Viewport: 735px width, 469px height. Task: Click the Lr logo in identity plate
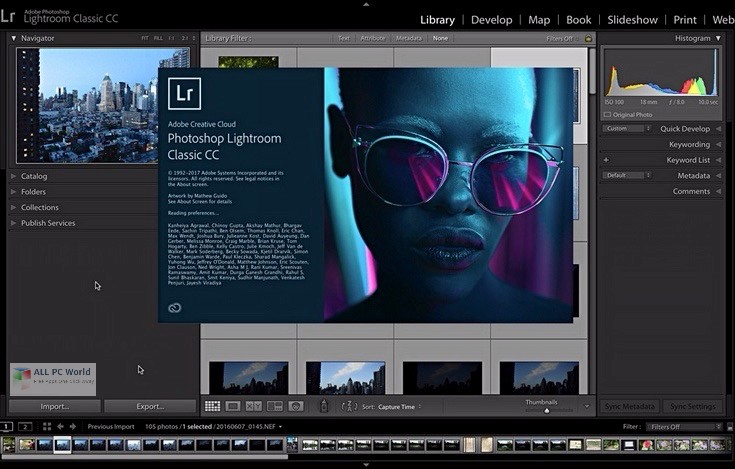point(8,16)
